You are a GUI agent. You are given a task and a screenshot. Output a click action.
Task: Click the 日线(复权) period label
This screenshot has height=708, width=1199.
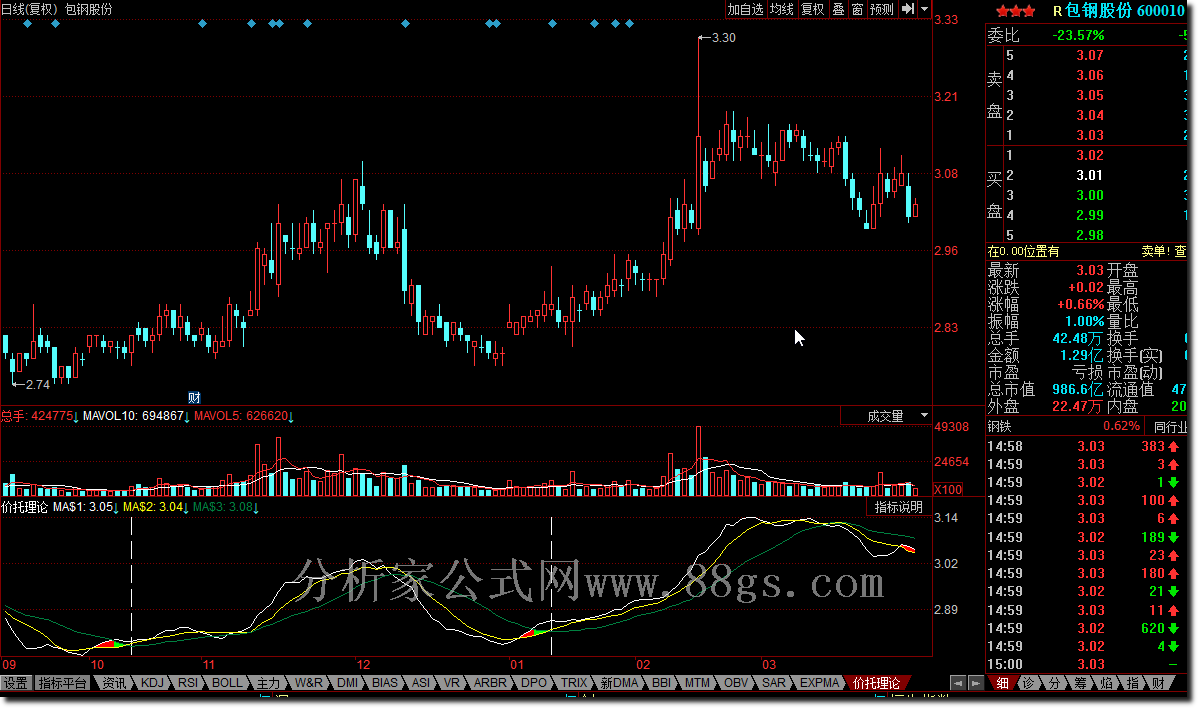click(x=30, y=9)
